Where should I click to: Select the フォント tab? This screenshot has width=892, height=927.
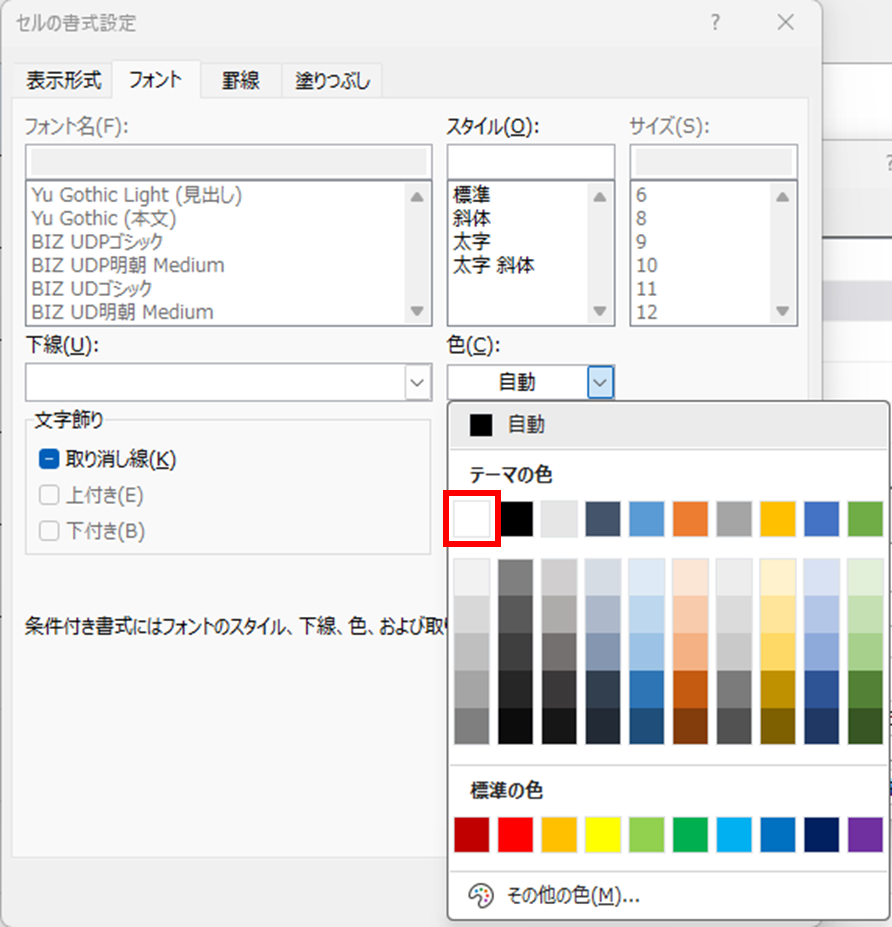pyautogui.click(x=156, y=79)
